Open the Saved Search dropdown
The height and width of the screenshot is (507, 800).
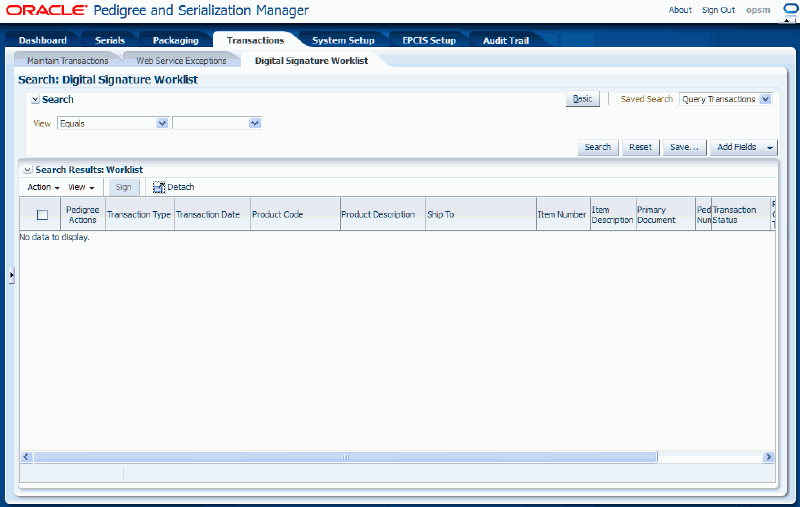[x=726, y=99]
